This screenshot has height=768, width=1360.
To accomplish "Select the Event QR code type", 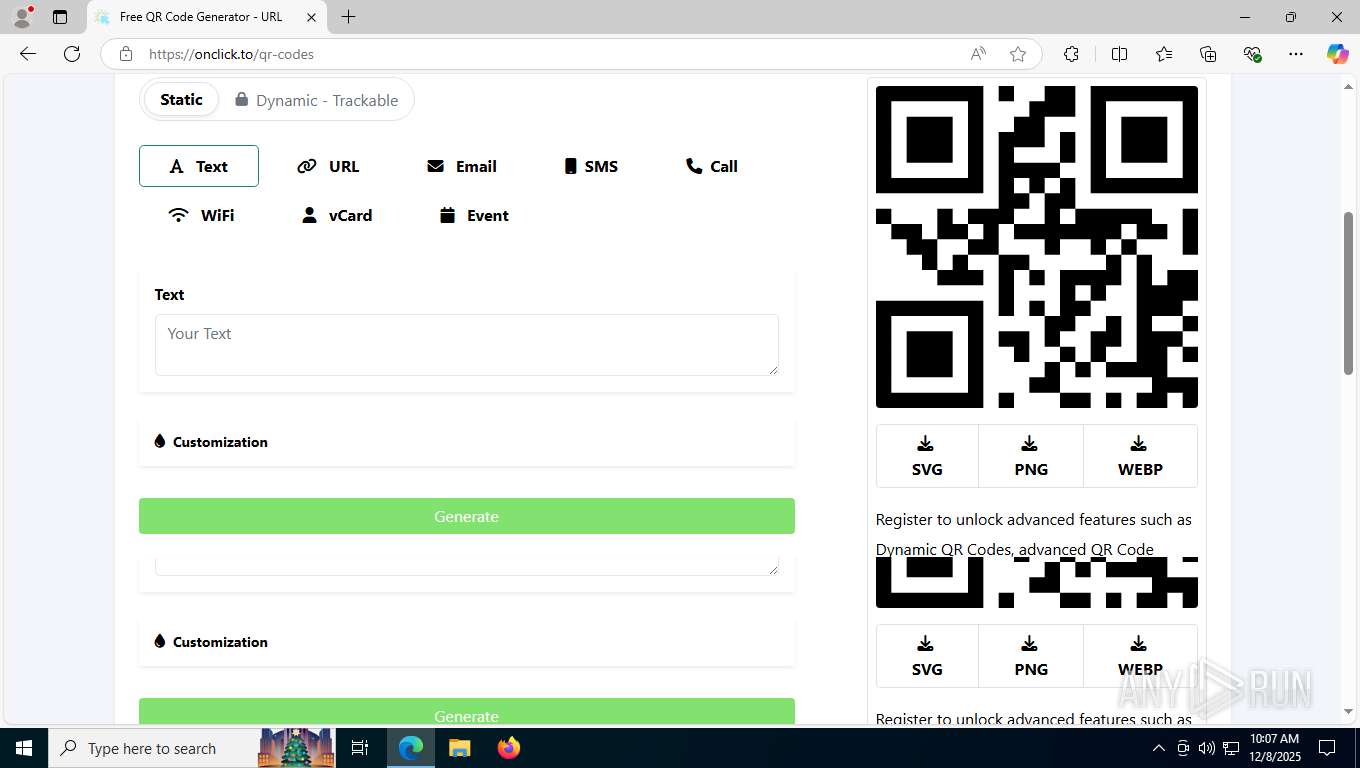I will tap(474, 215).
